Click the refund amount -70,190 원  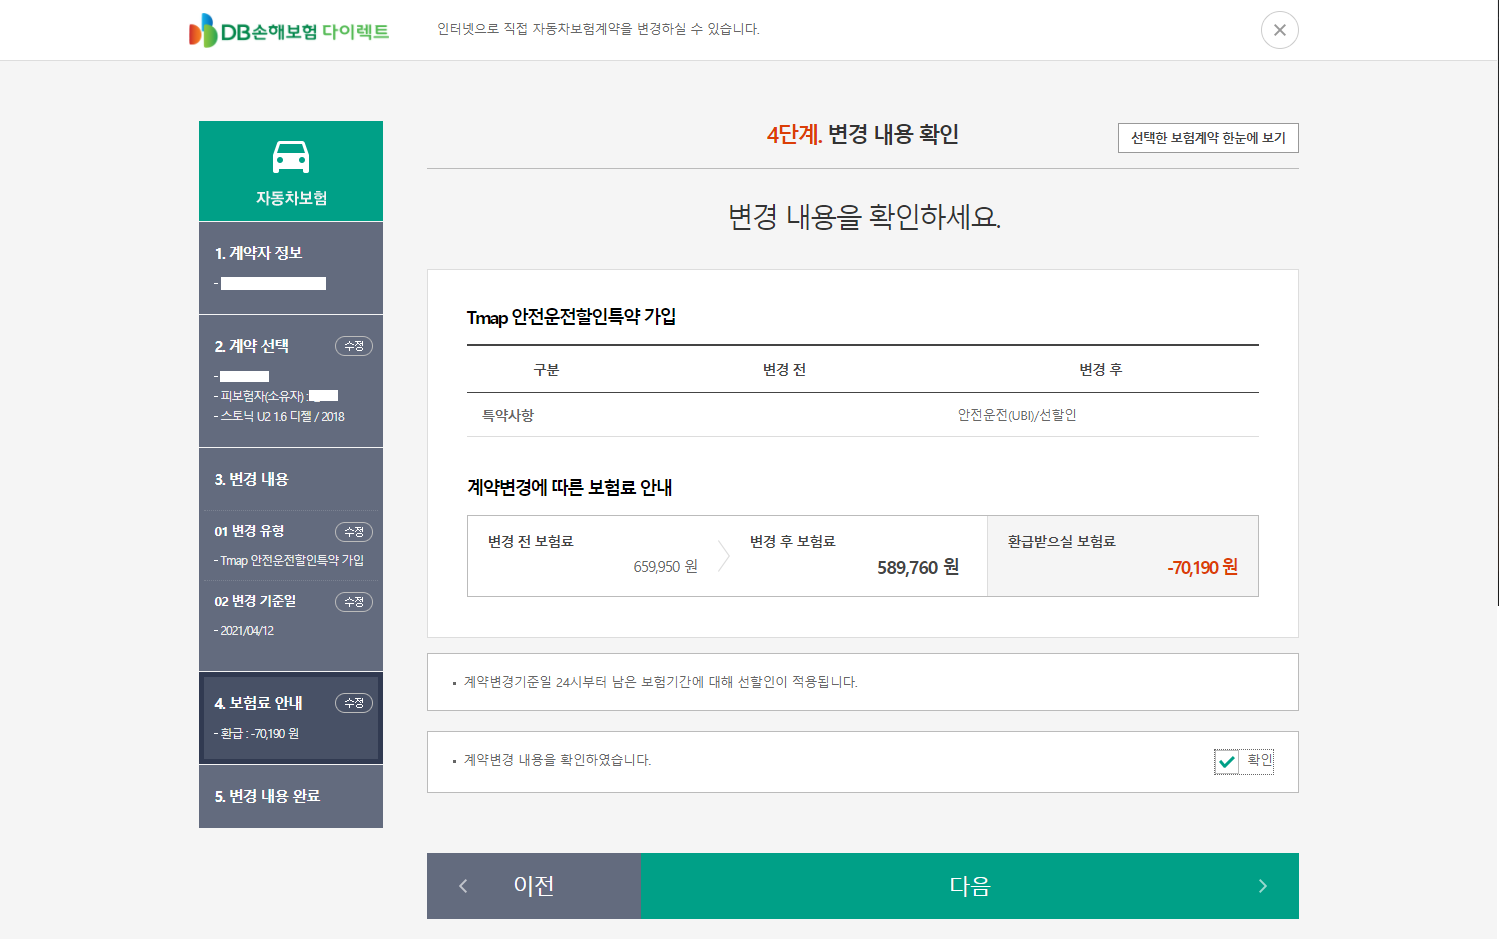coord(1202,568)
